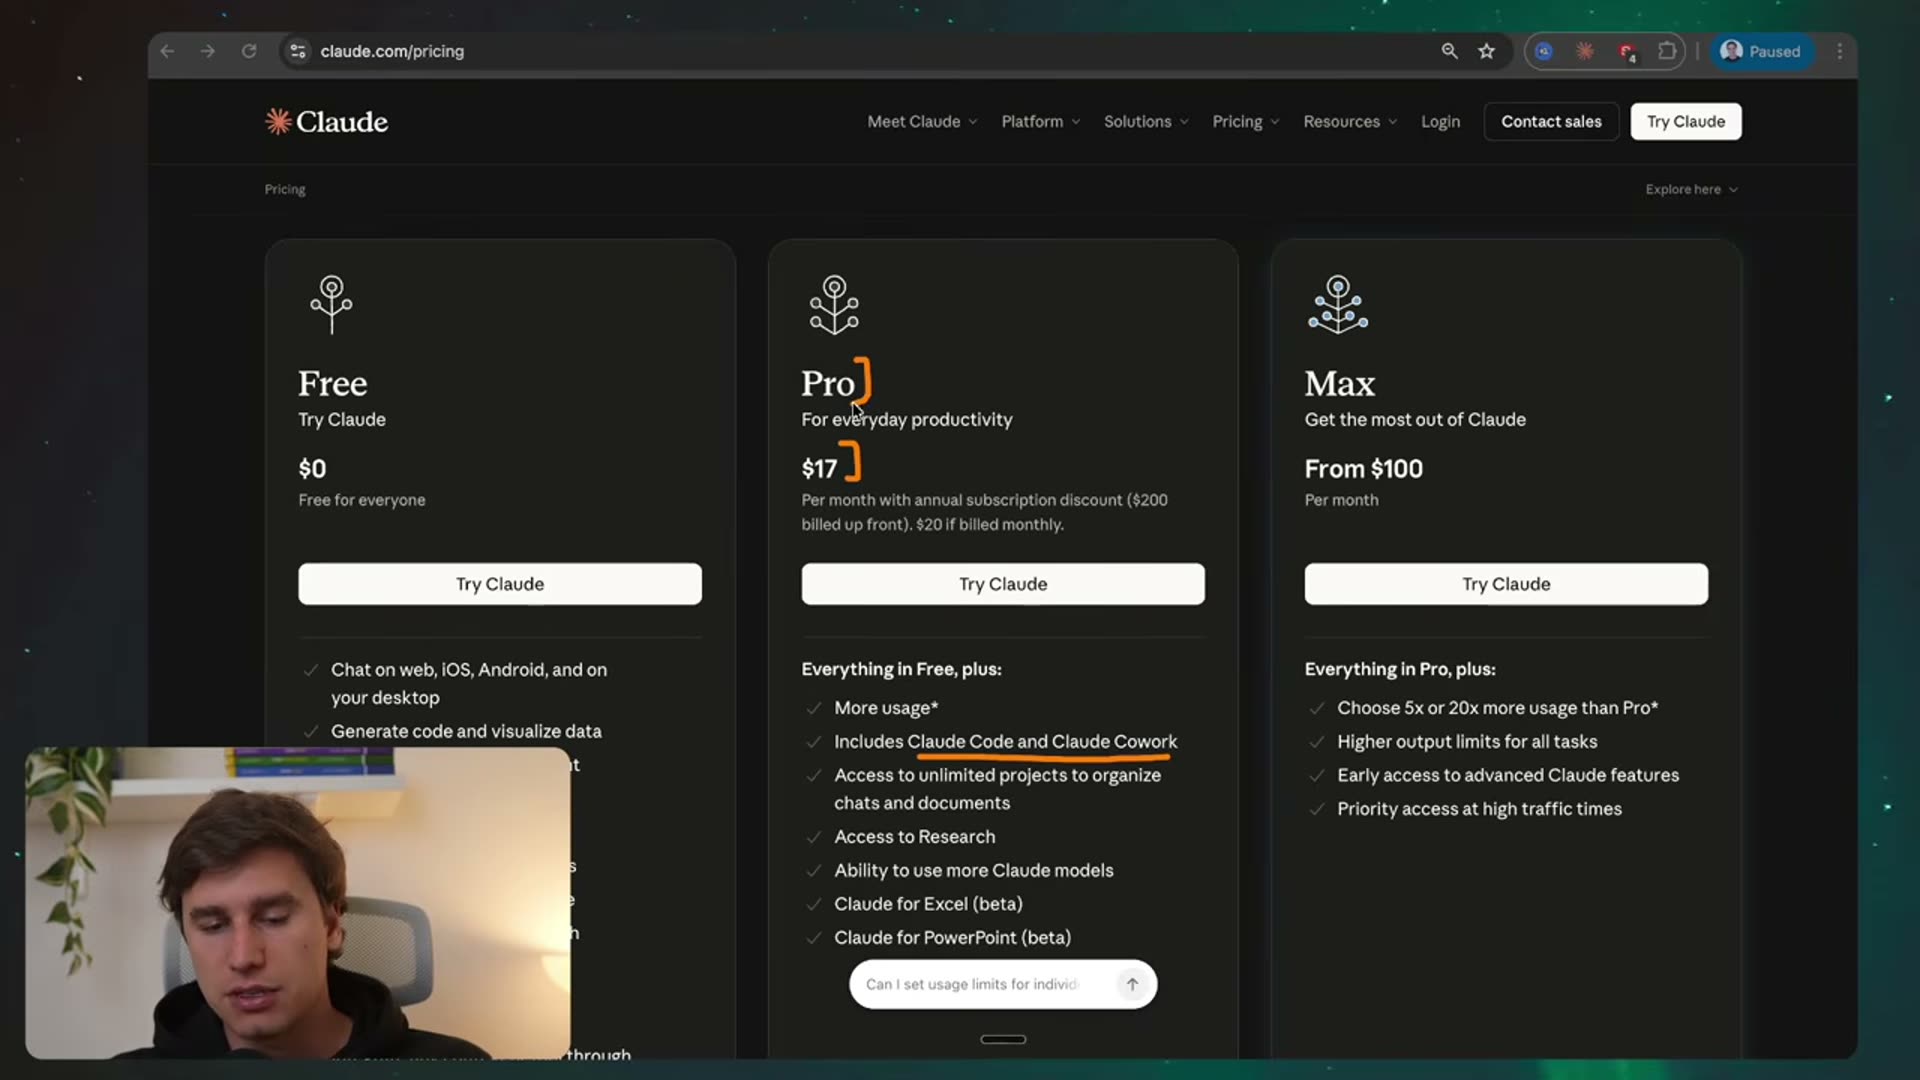This screenshot has width=1920, height=1080.
Task: Click the chat widget drag handle bar
Action: click(1003, 1039)
